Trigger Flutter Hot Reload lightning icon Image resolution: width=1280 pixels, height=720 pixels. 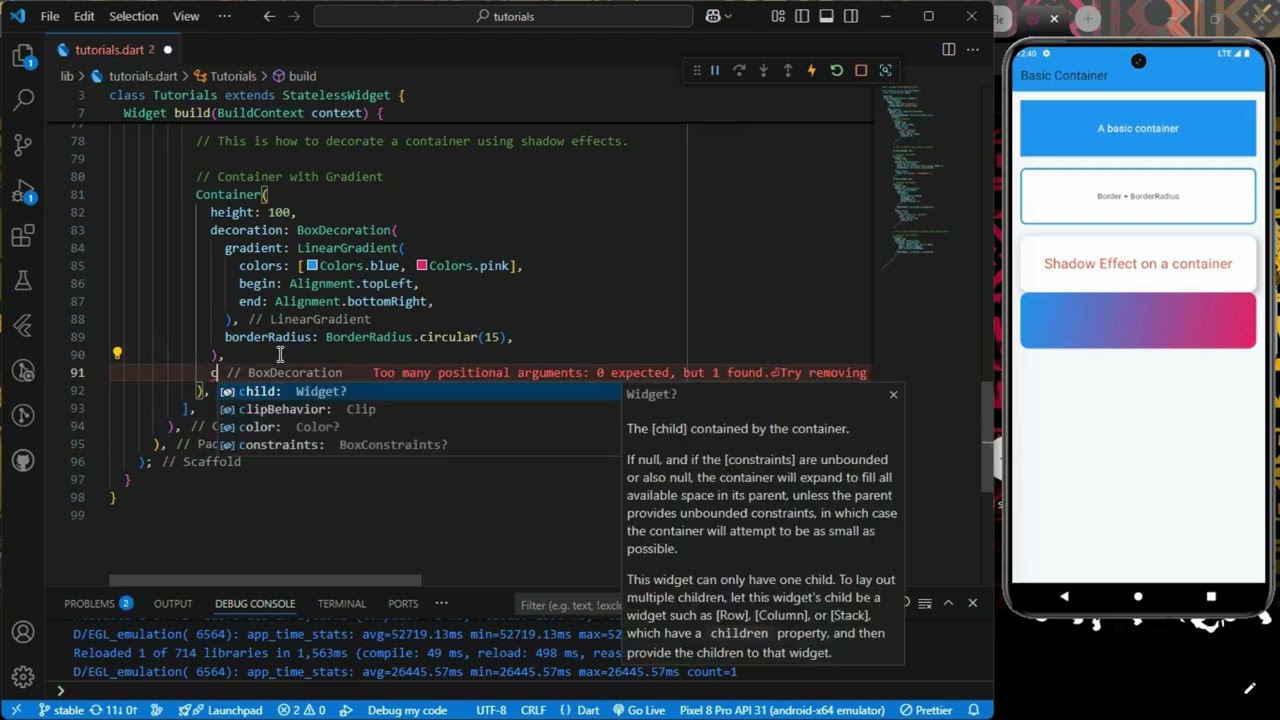pos(812,70)
